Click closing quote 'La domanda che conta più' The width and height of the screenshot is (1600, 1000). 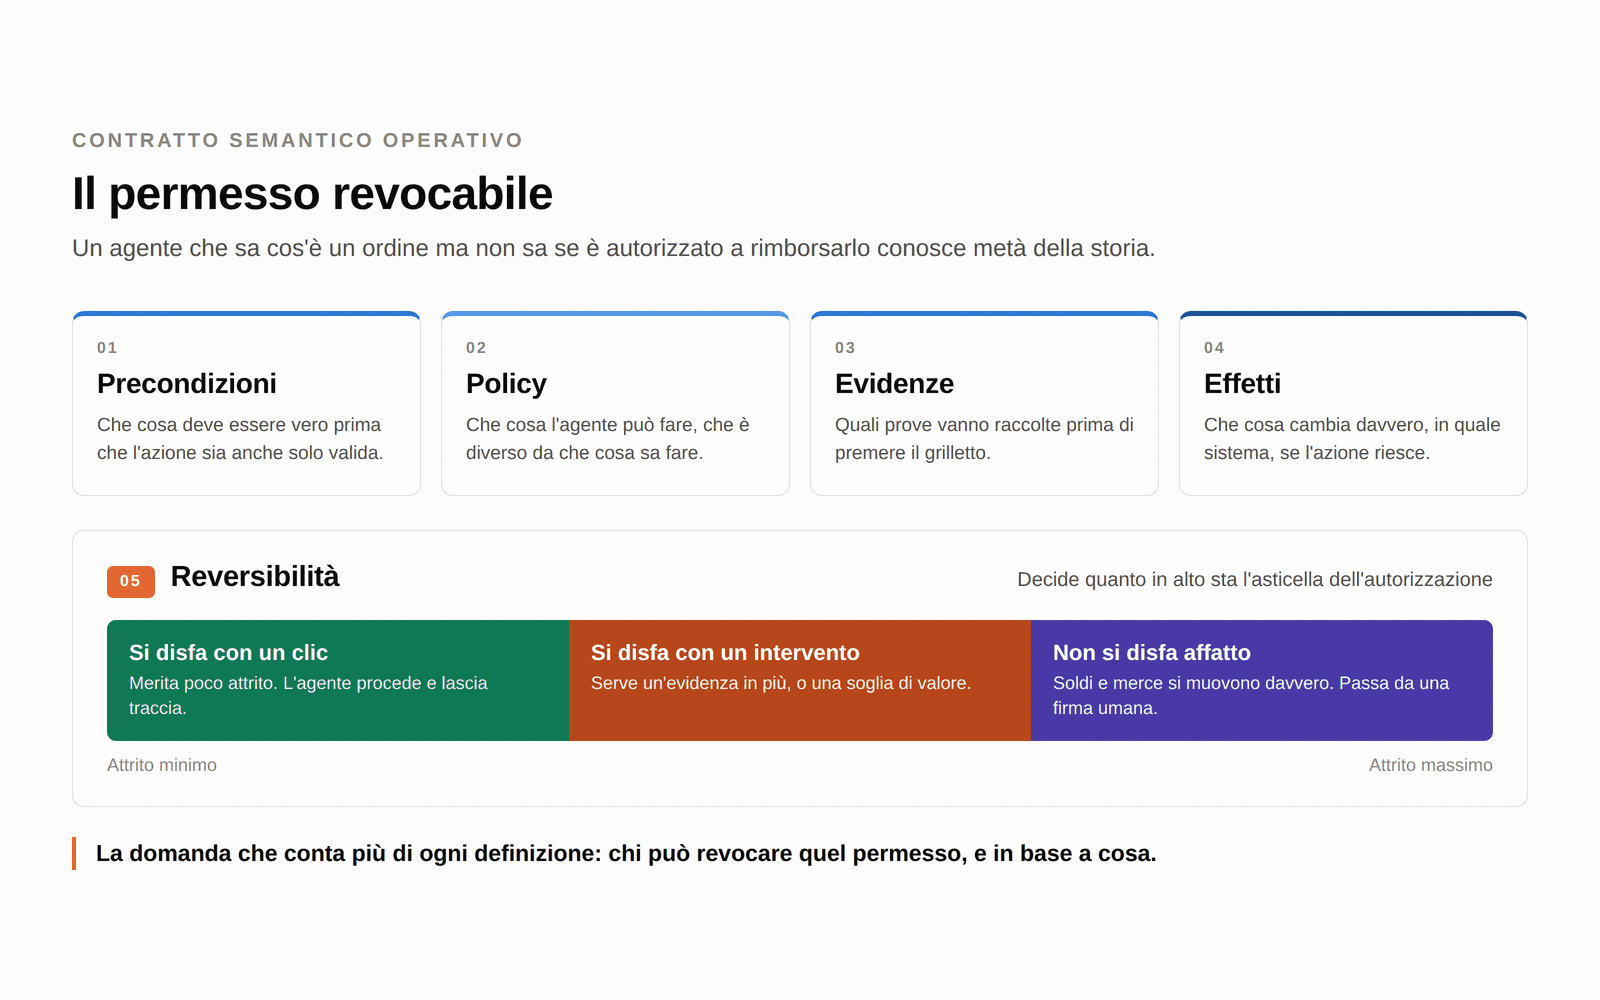click(x=626, y=853)
